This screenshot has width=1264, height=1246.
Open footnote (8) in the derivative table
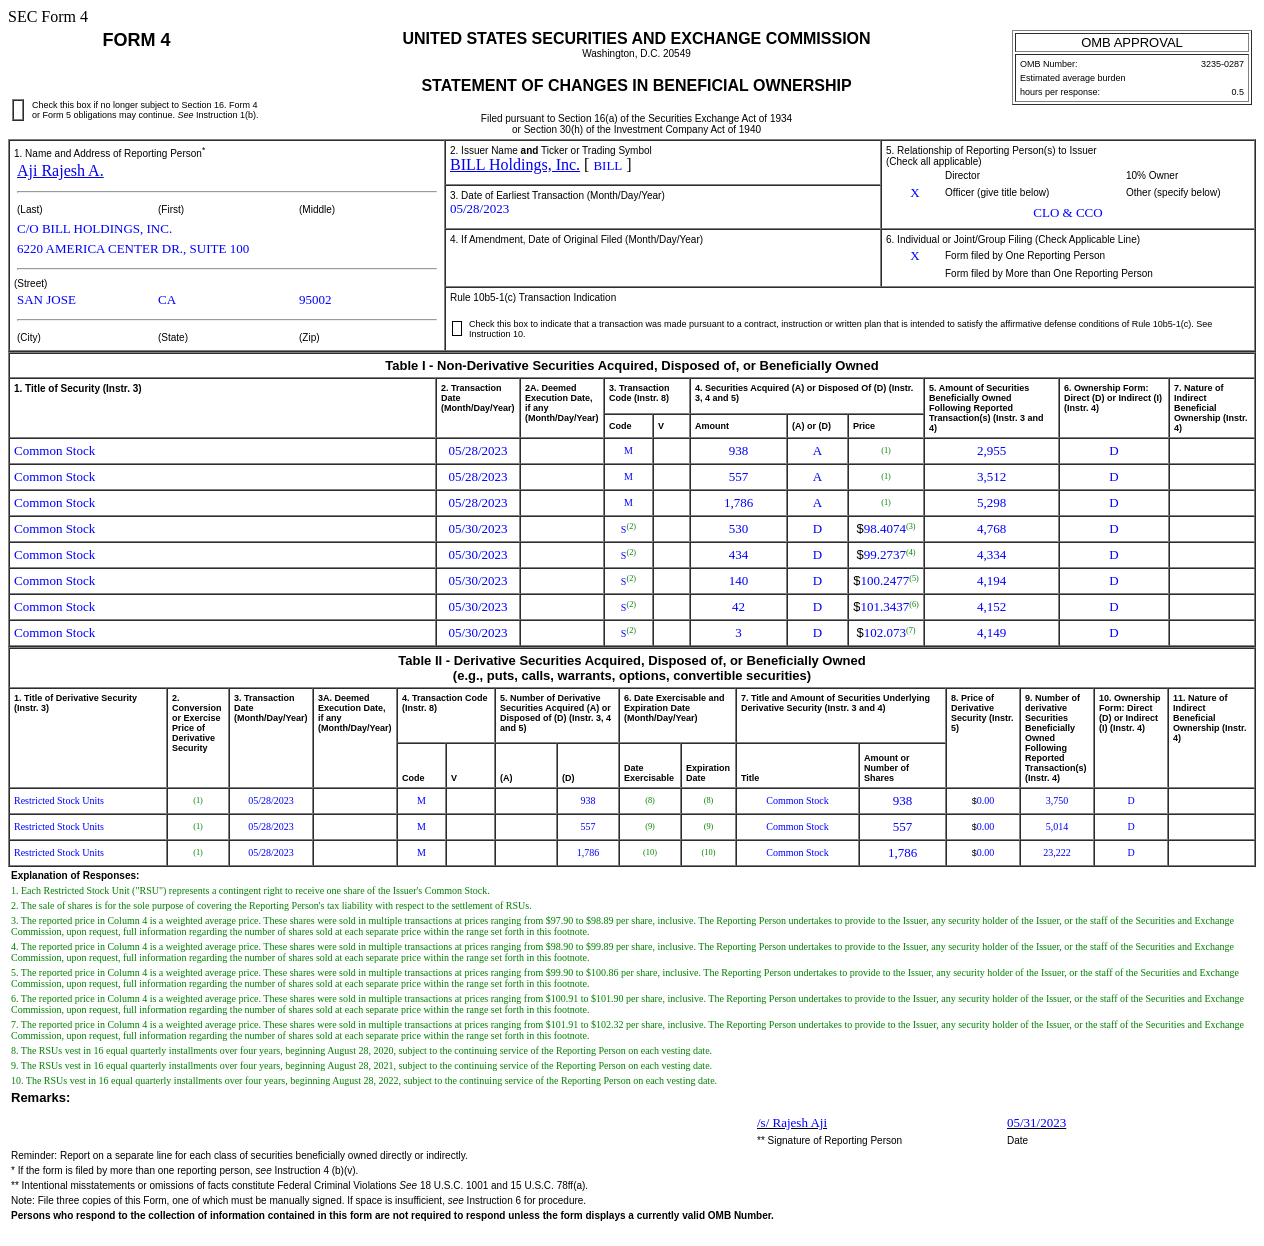[649, 800]
